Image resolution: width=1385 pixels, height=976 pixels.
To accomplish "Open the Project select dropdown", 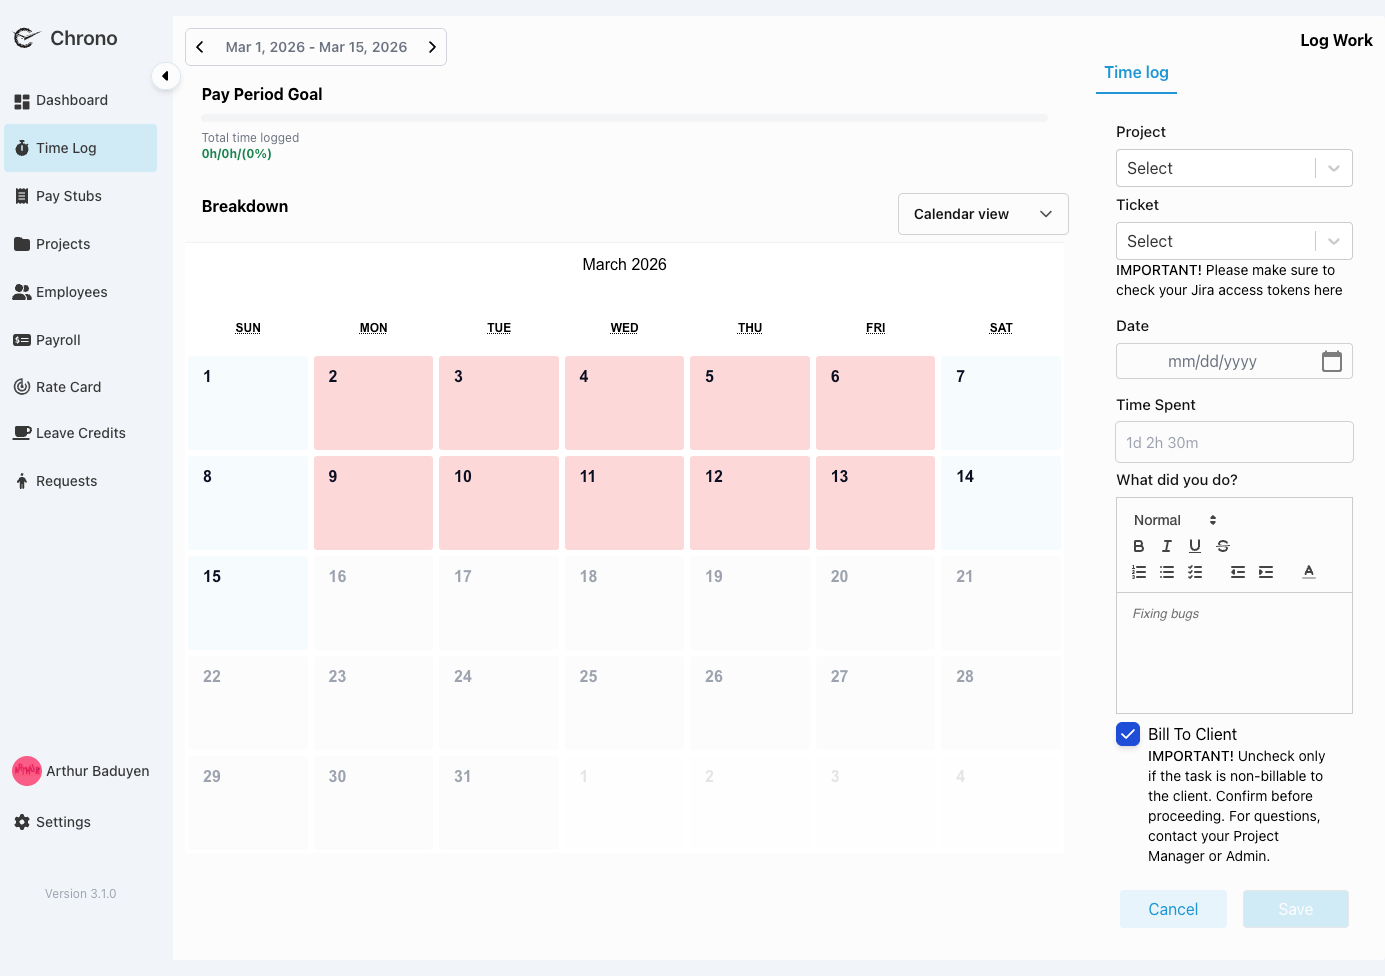I will [1233, 168].
